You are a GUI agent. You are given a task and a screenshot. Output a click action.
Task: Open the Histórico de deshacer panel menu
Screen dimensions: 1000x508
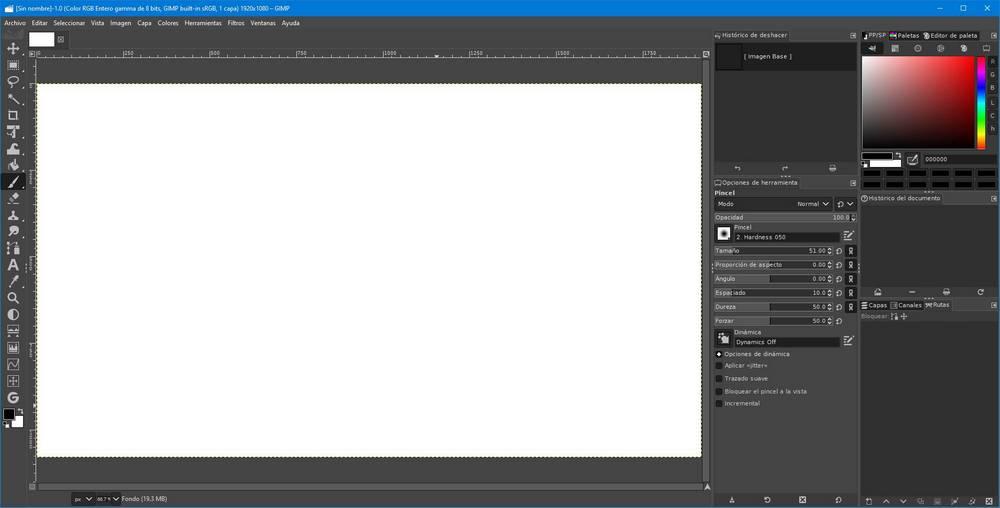[853, 36]
